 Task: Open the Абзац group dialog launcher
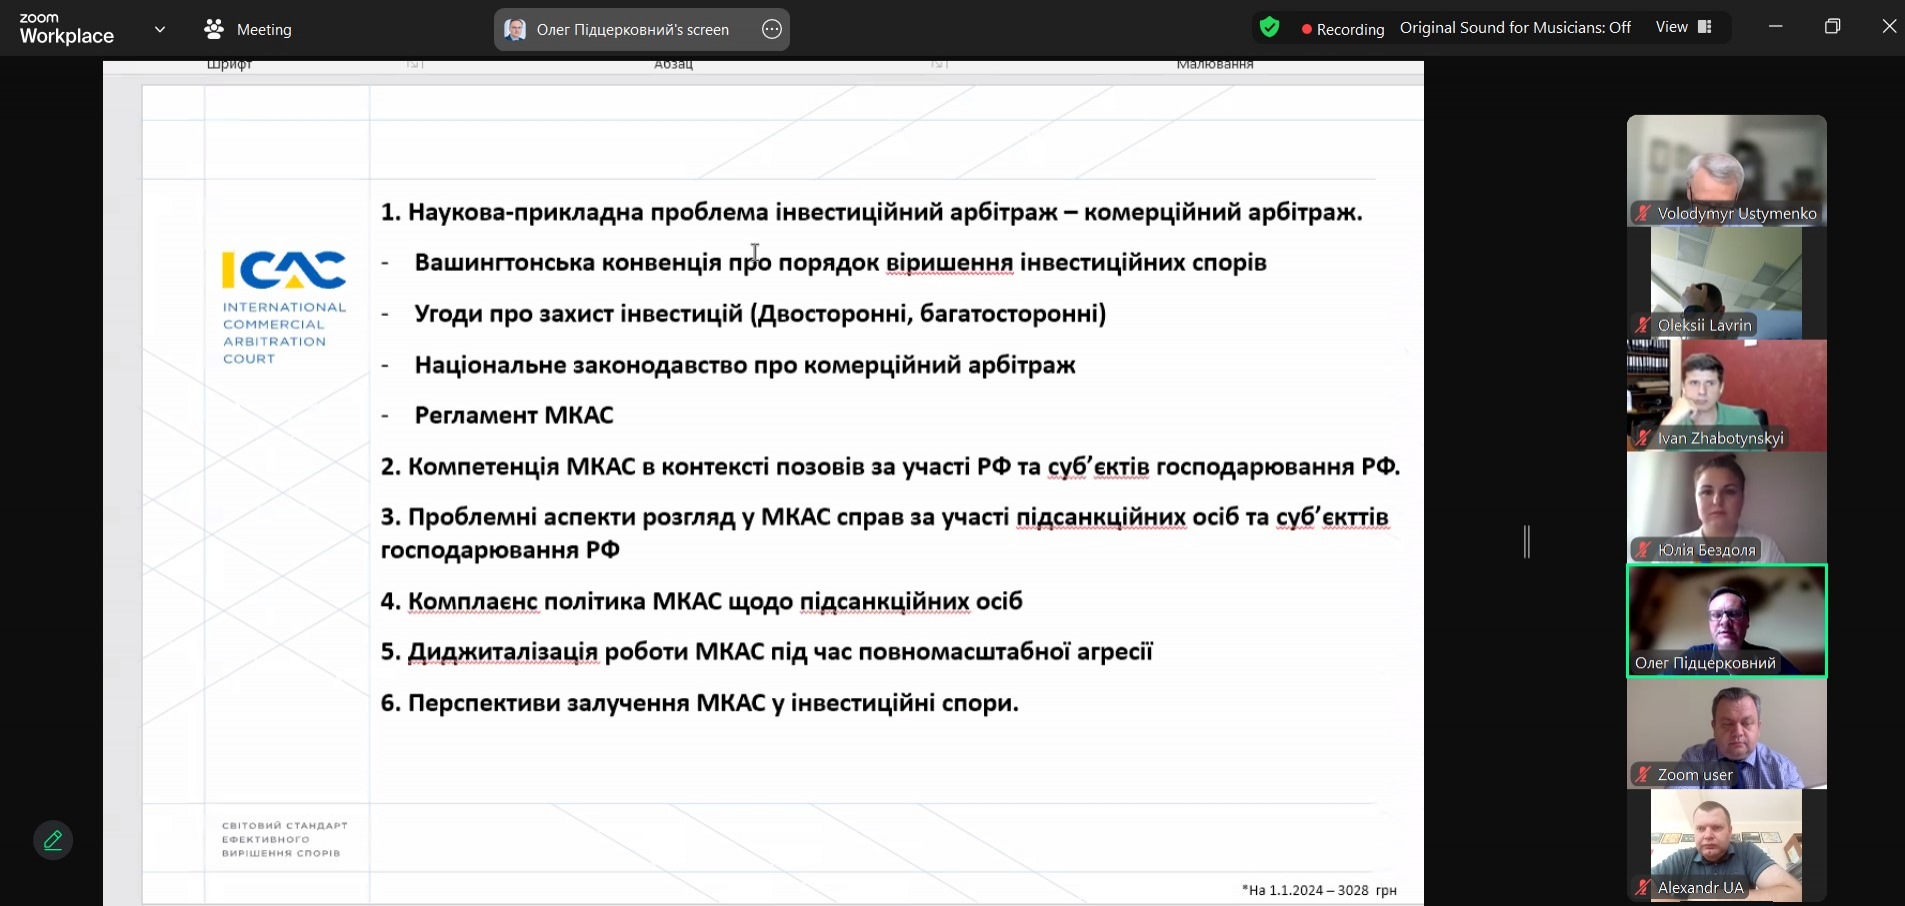[938, 64]
